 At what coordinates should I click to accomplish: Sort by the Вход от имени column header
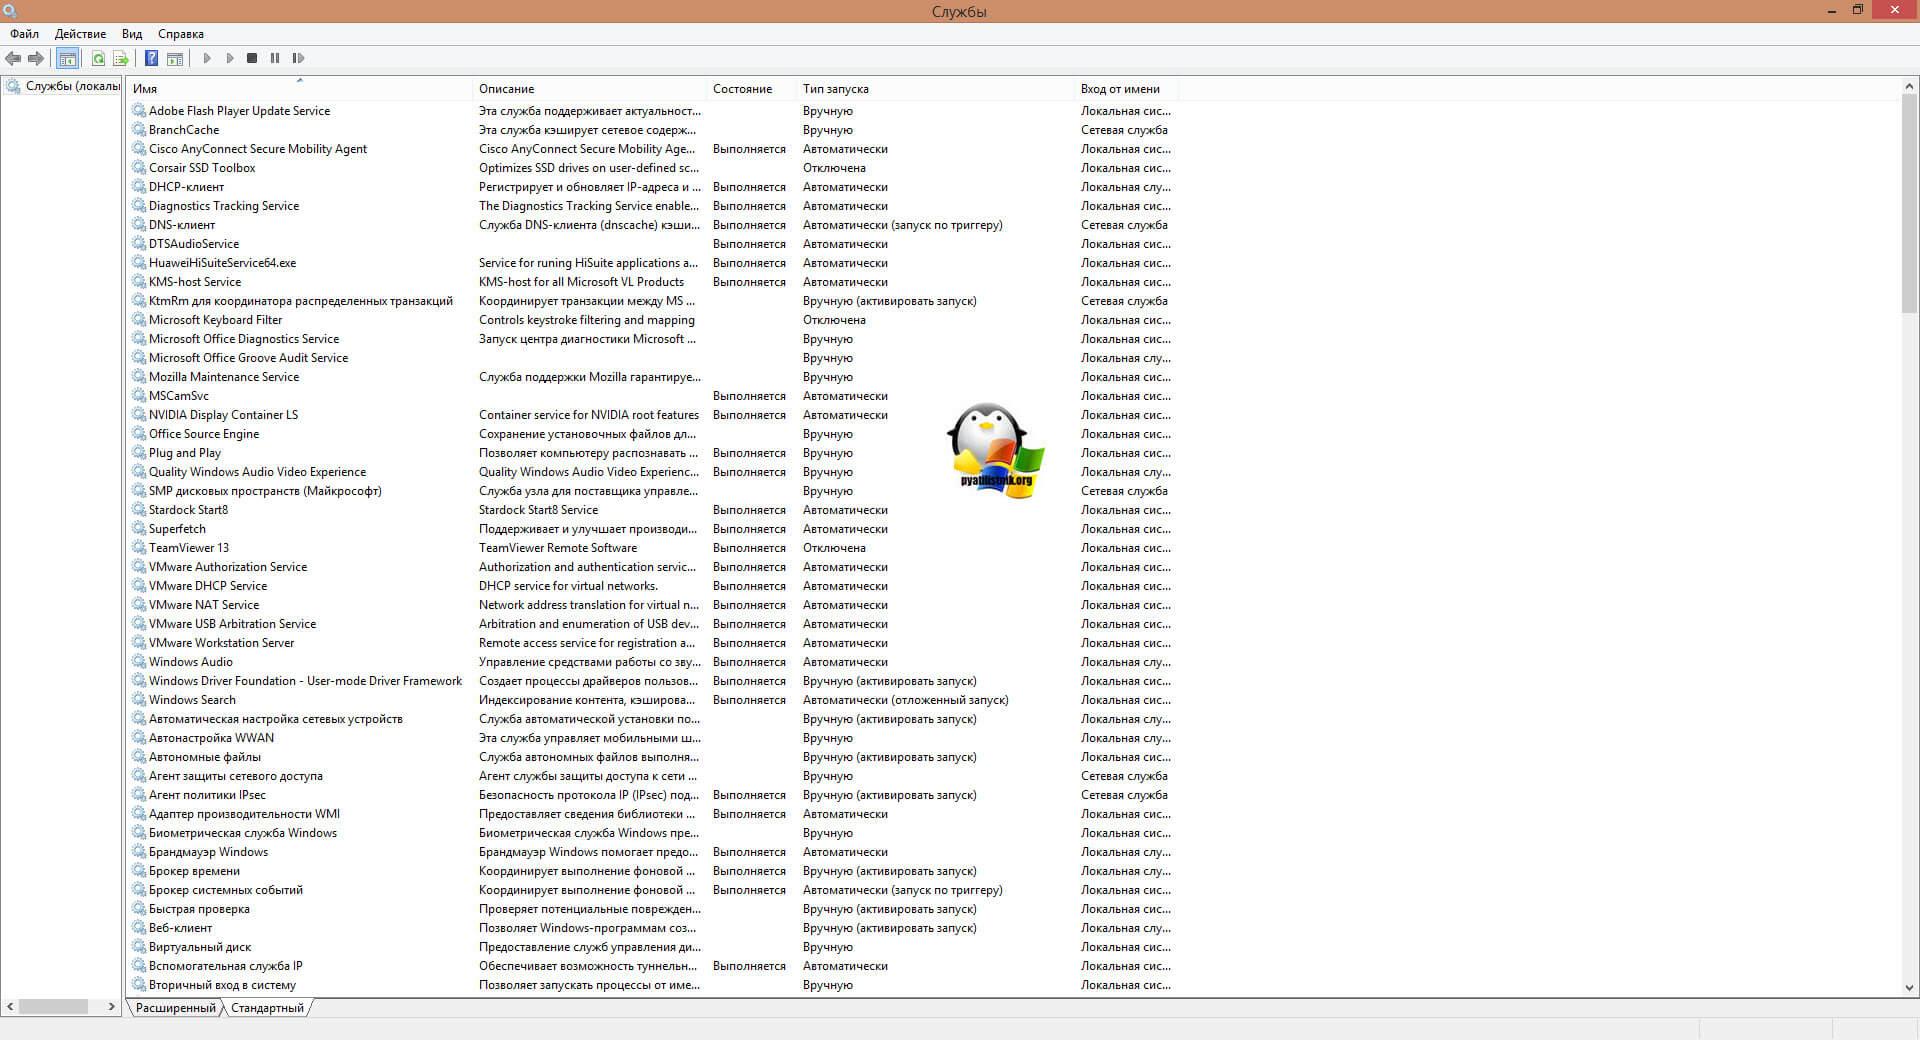coord(1126,89)
